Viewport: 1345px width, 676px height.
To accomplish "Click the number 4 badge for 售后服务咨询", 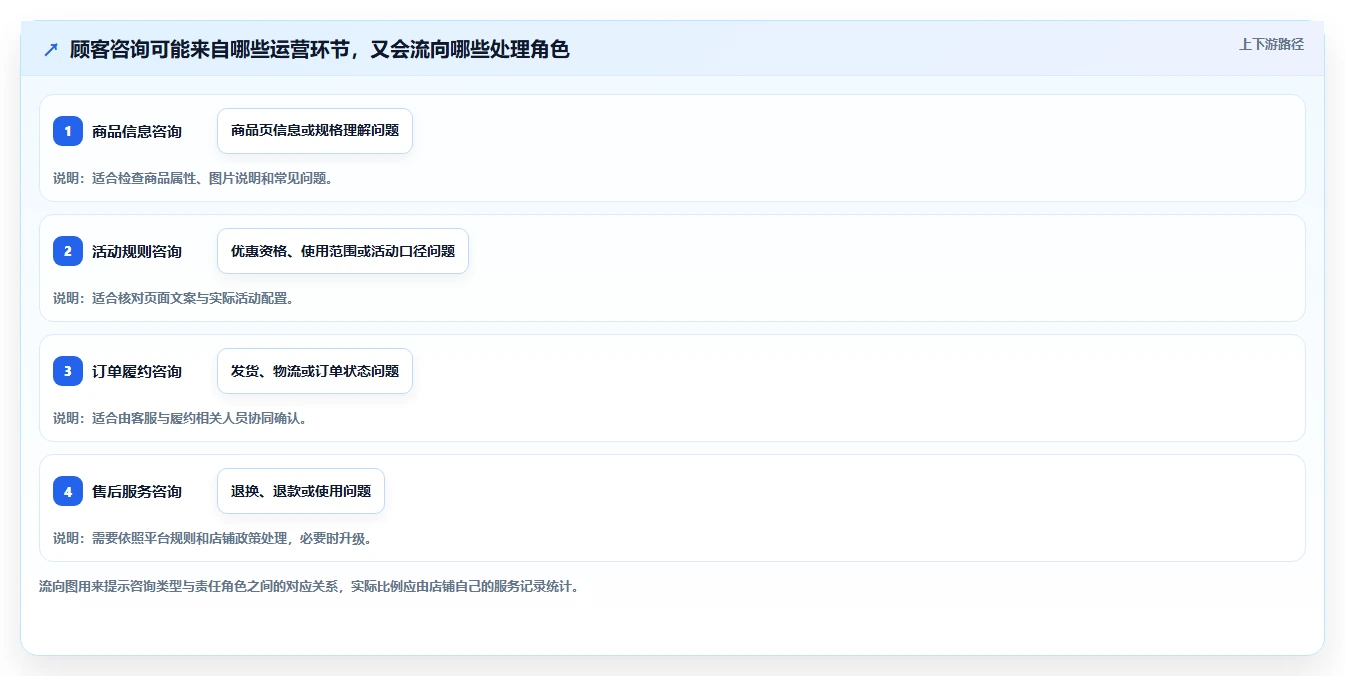I will pos(68,491).
